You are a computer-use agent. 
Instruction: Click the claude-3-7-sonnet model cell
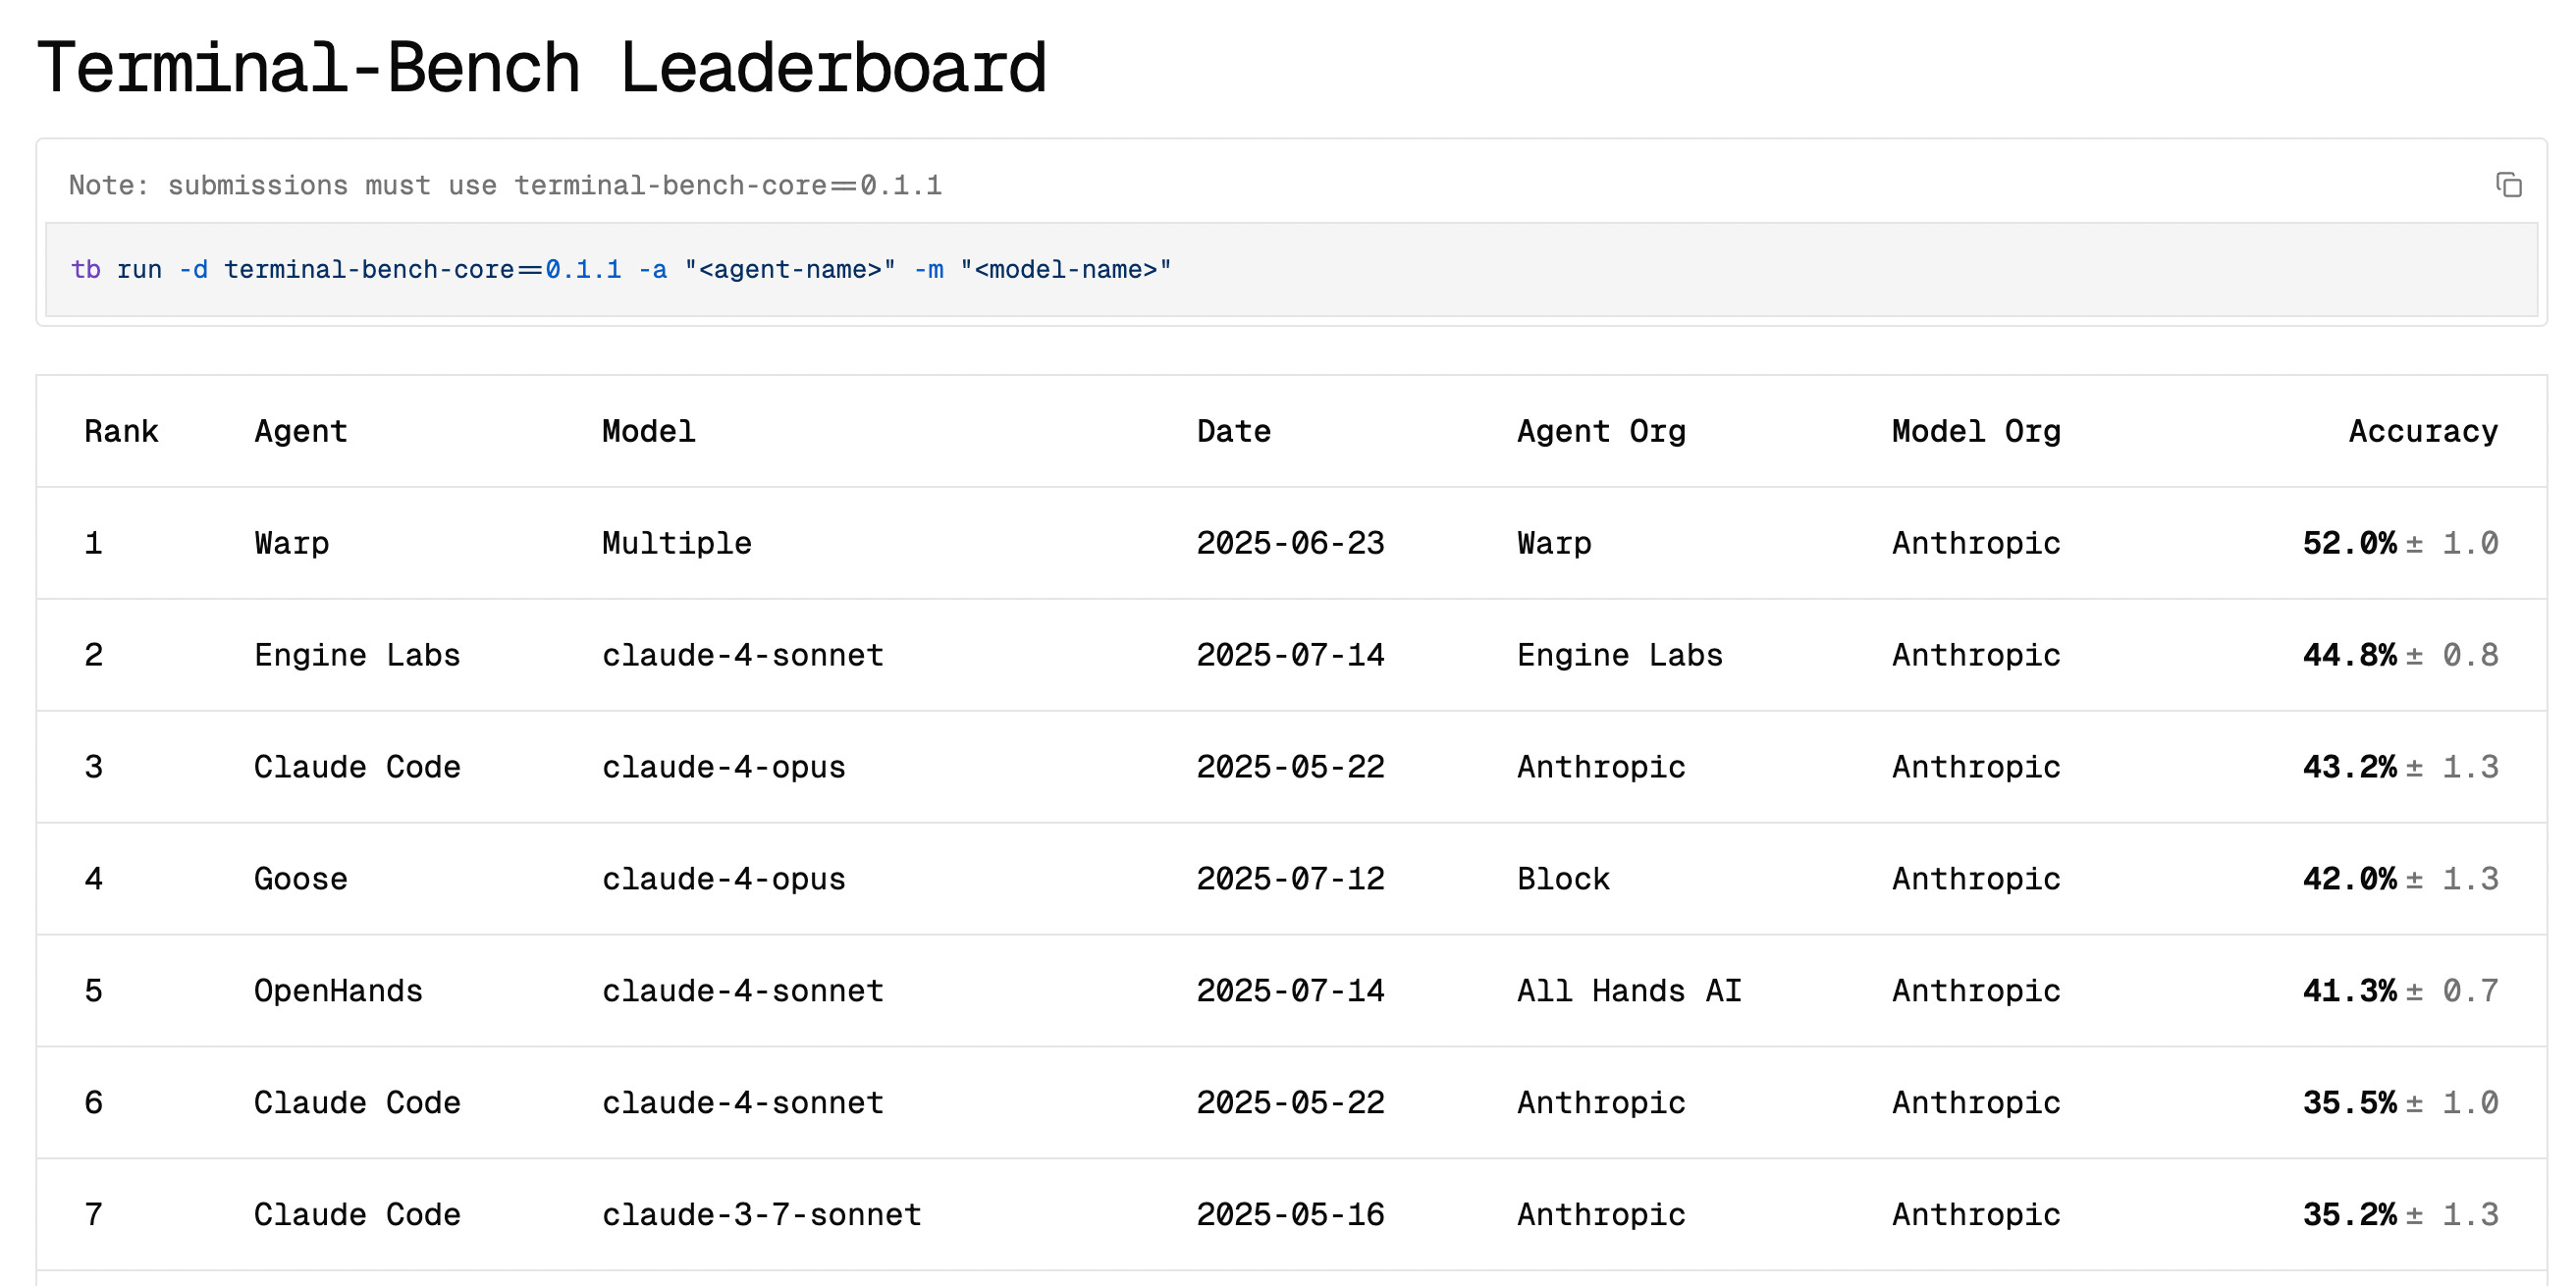(x=761, y=1214)
